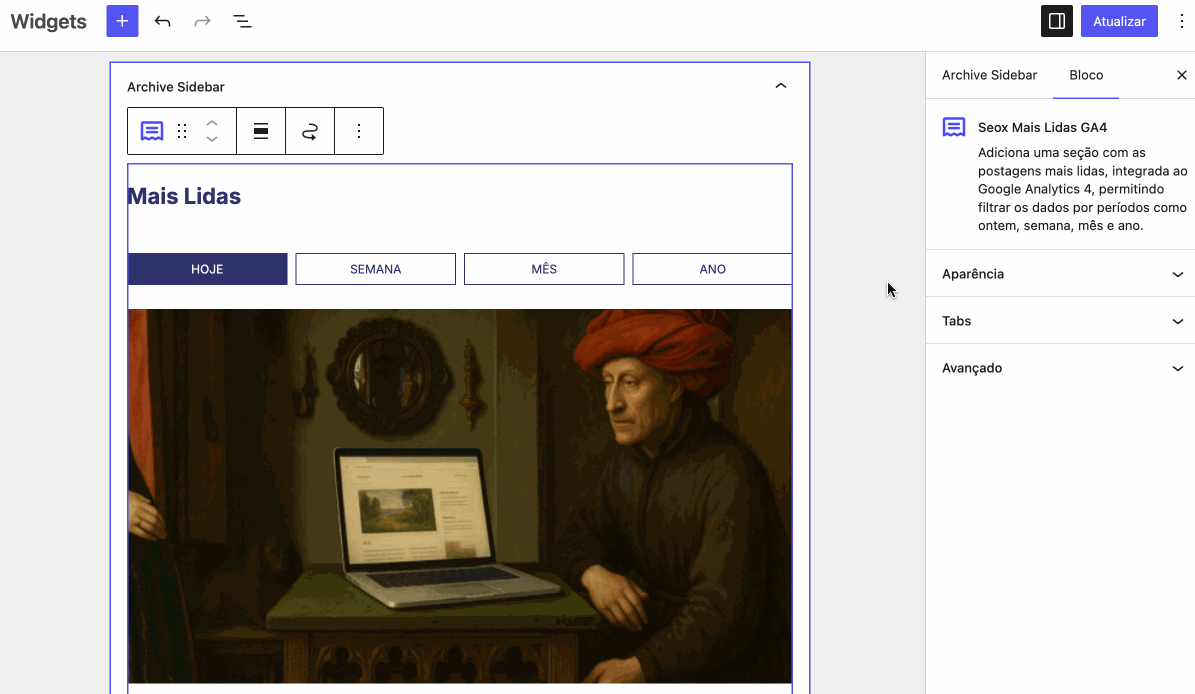1195x694 pixels.
Task: Click the Seox Mais Lidas block type icon
Action: point(152,131)
